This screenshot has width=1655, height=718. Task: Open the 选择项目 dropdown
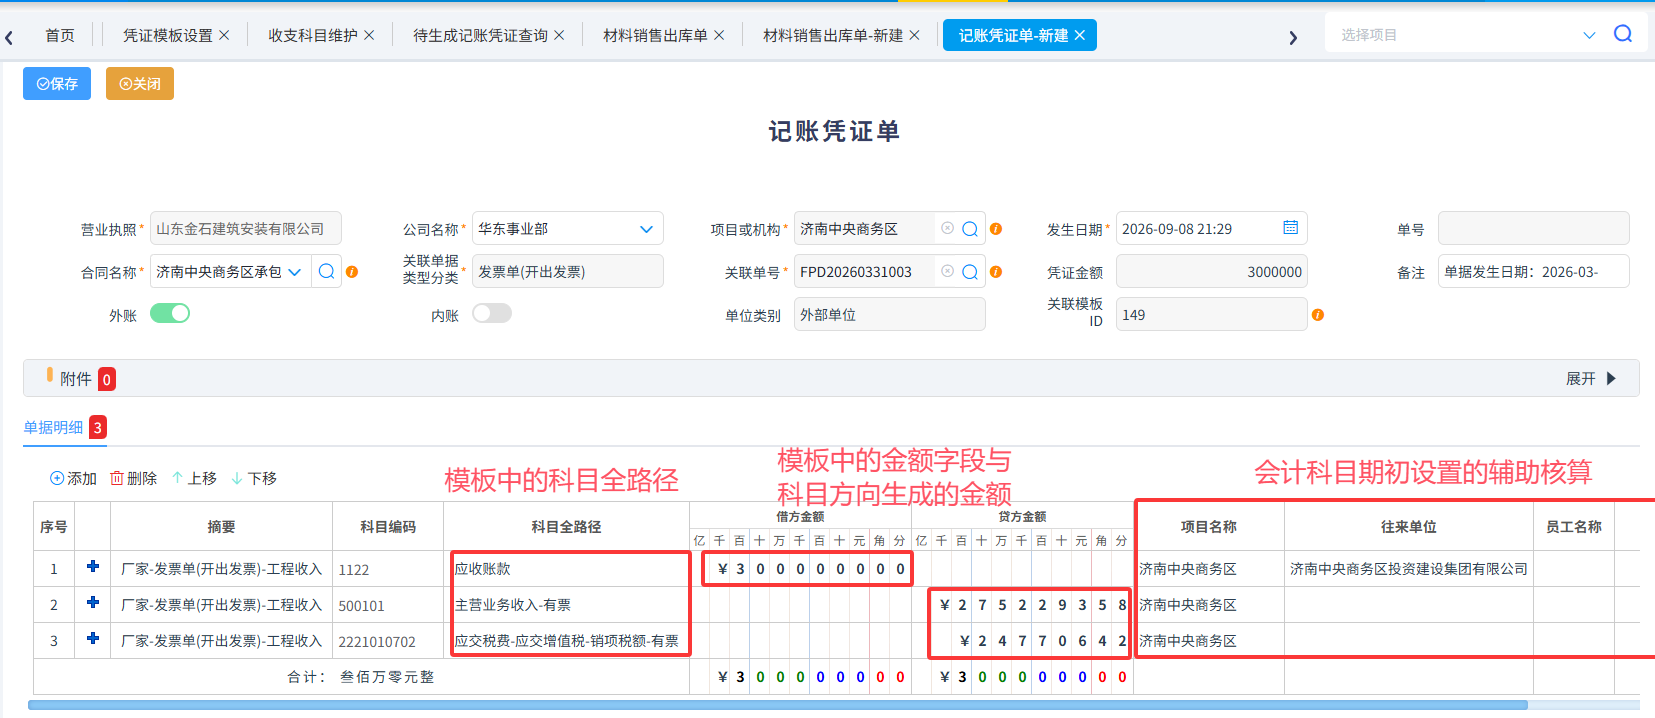click(x=1589, y=35)
